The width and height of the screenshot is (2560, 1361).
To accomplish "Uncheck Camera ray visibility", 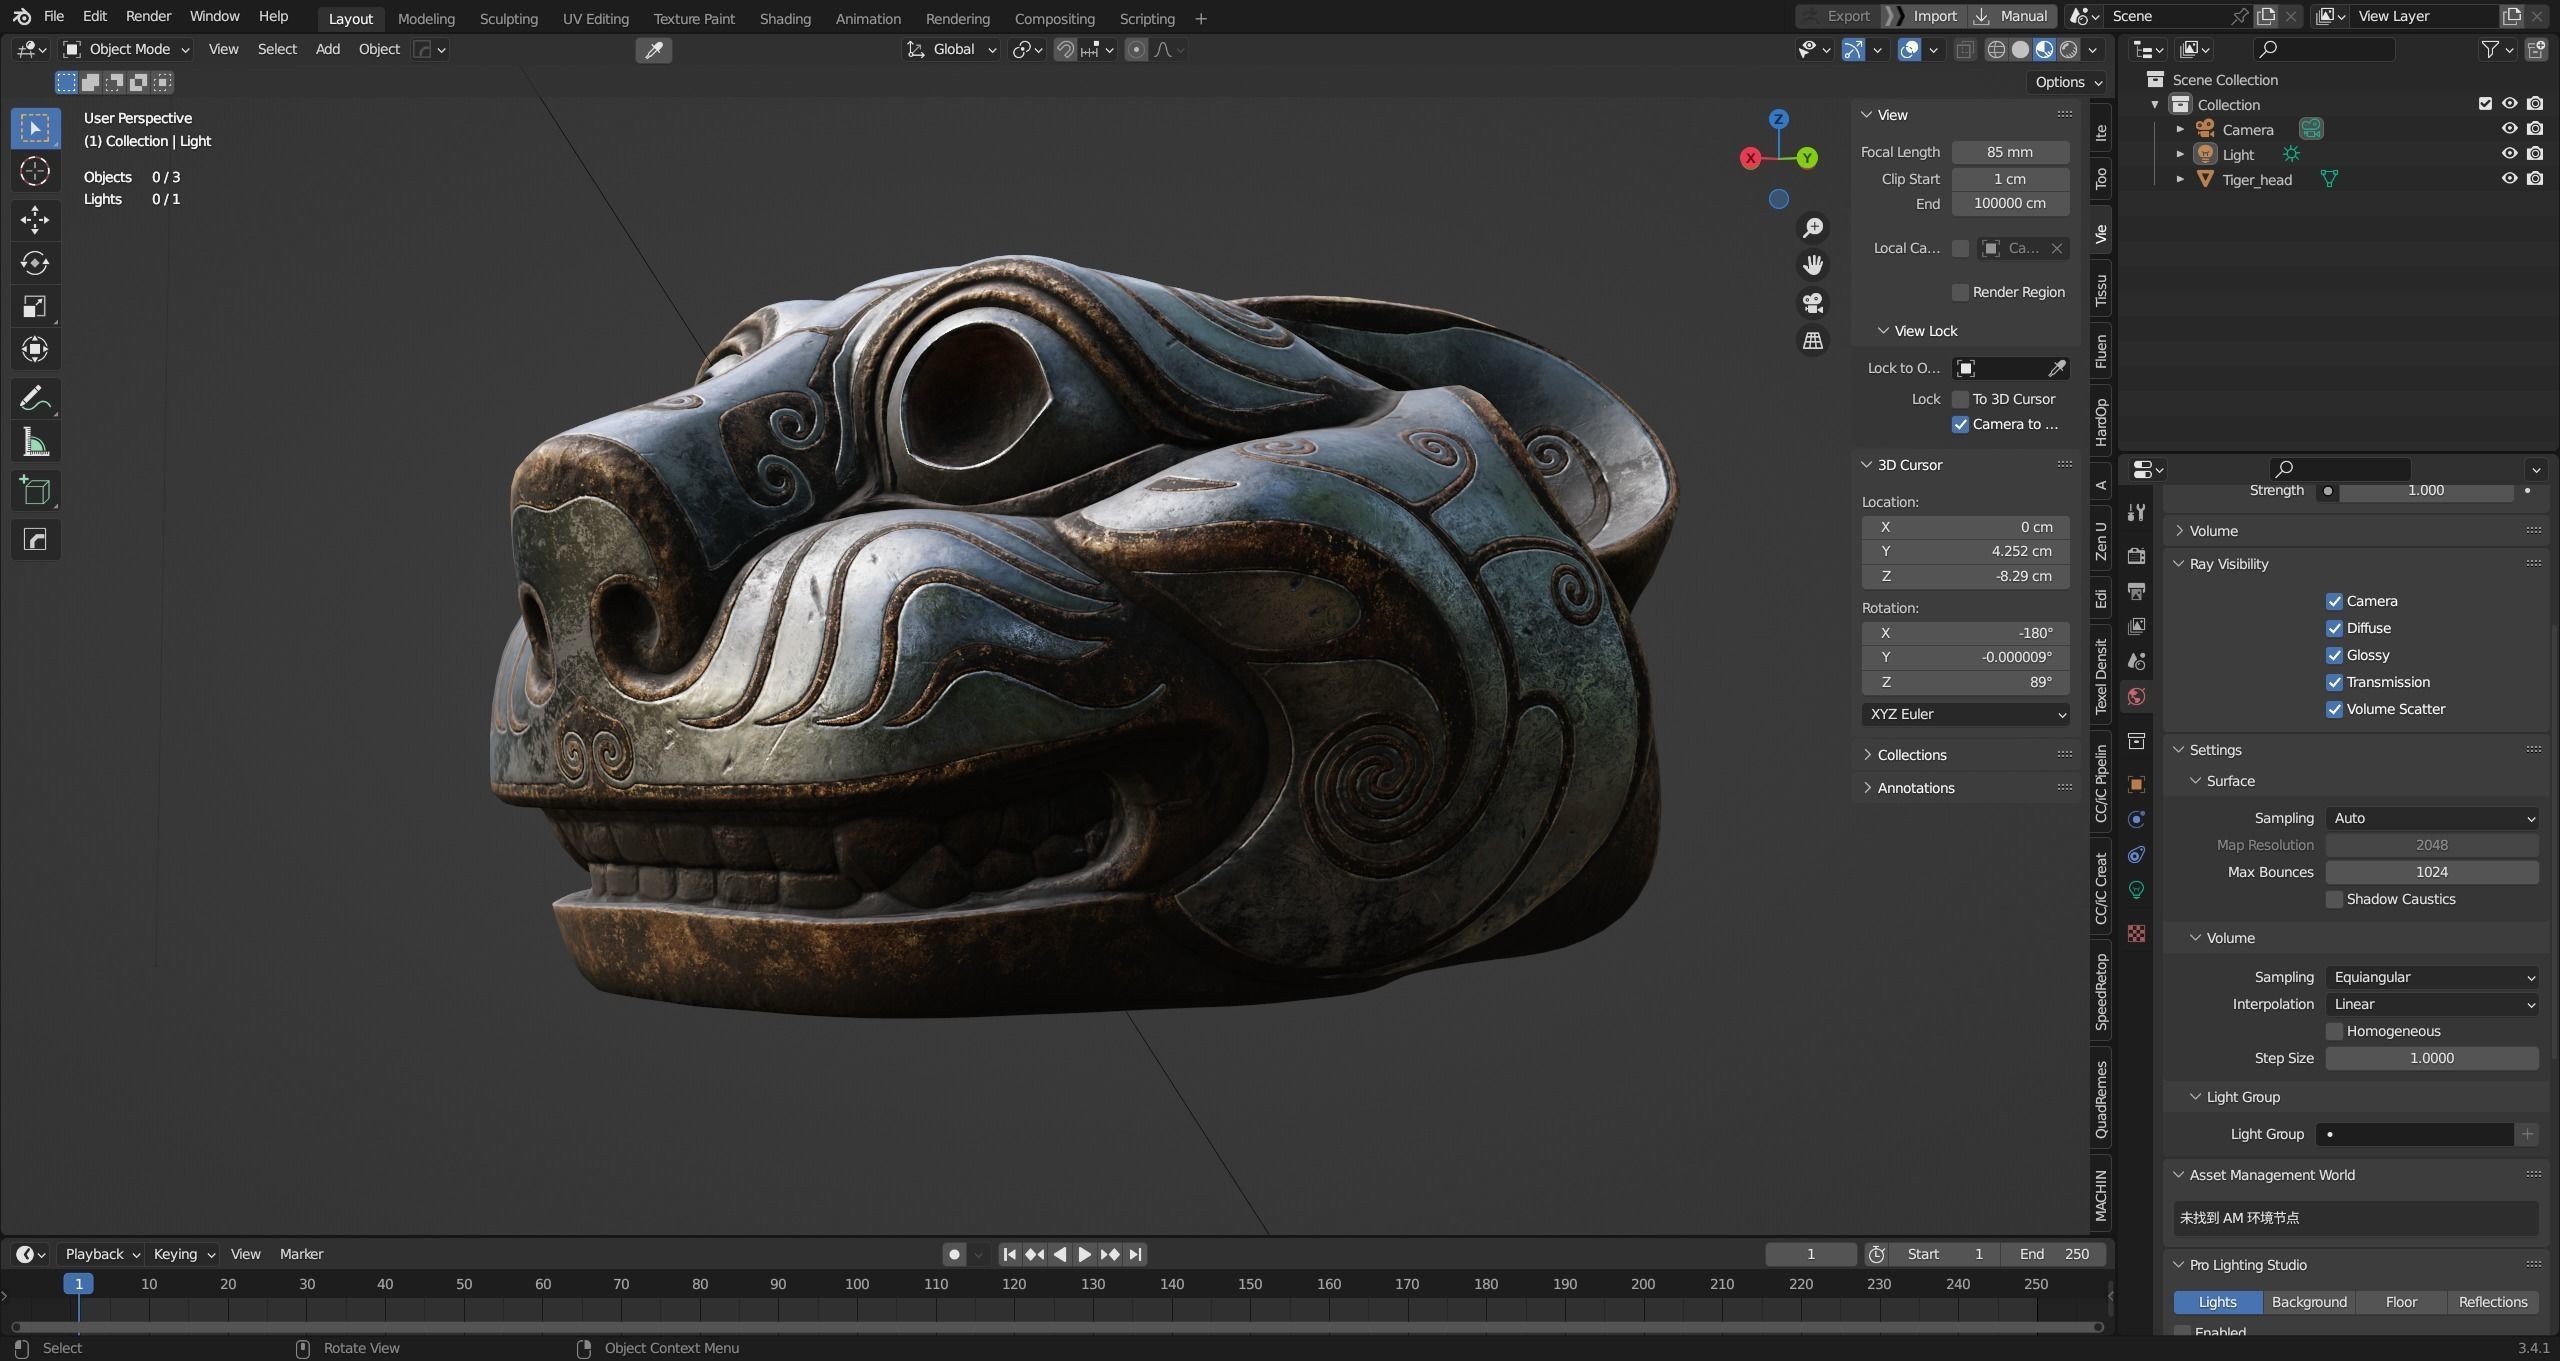I will click(x=2334, y=602).
